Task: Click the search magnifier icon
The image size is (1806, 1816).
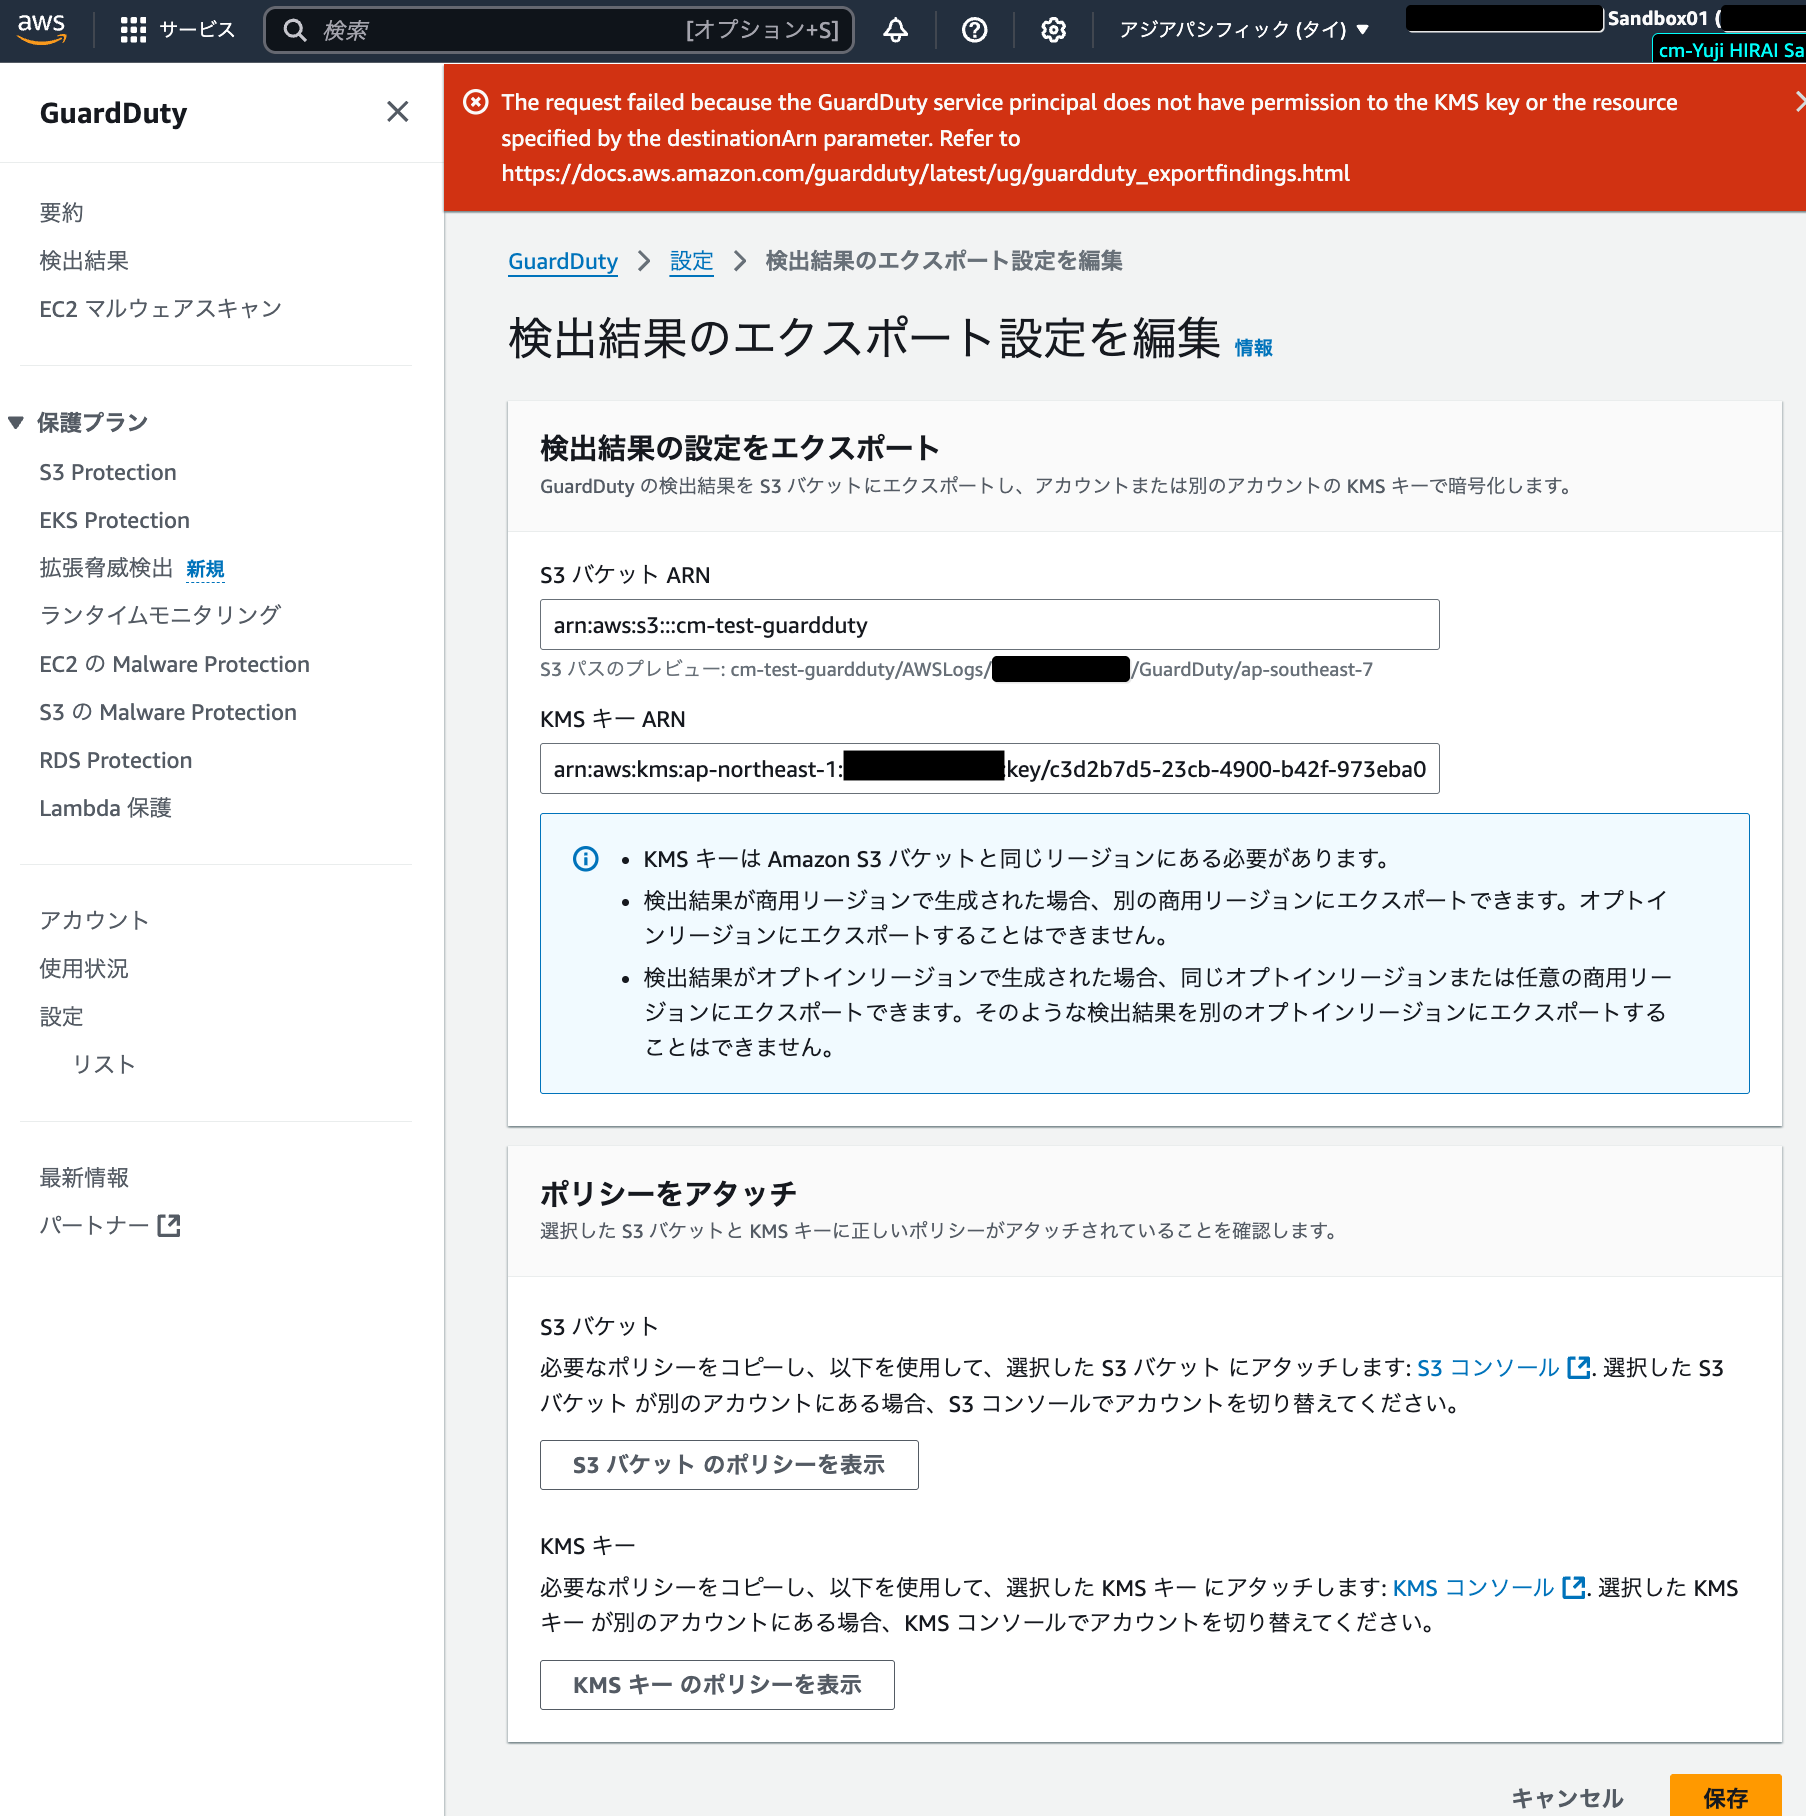Action: coord(294,30)
